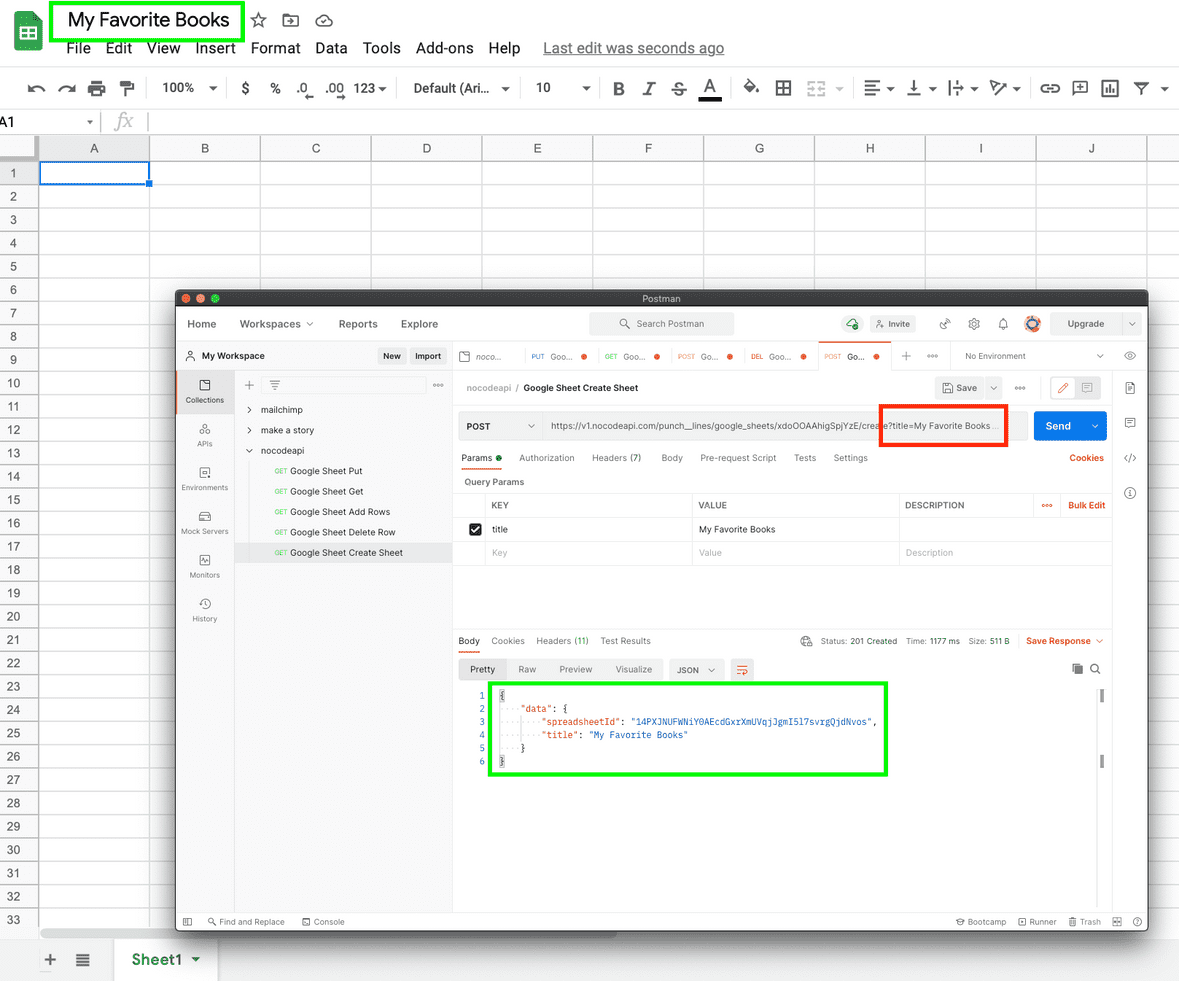This screenshot has height=981, width=1179.
Task: Toggle line wrapping in the response viewer
Action: [x=741, y=669]
